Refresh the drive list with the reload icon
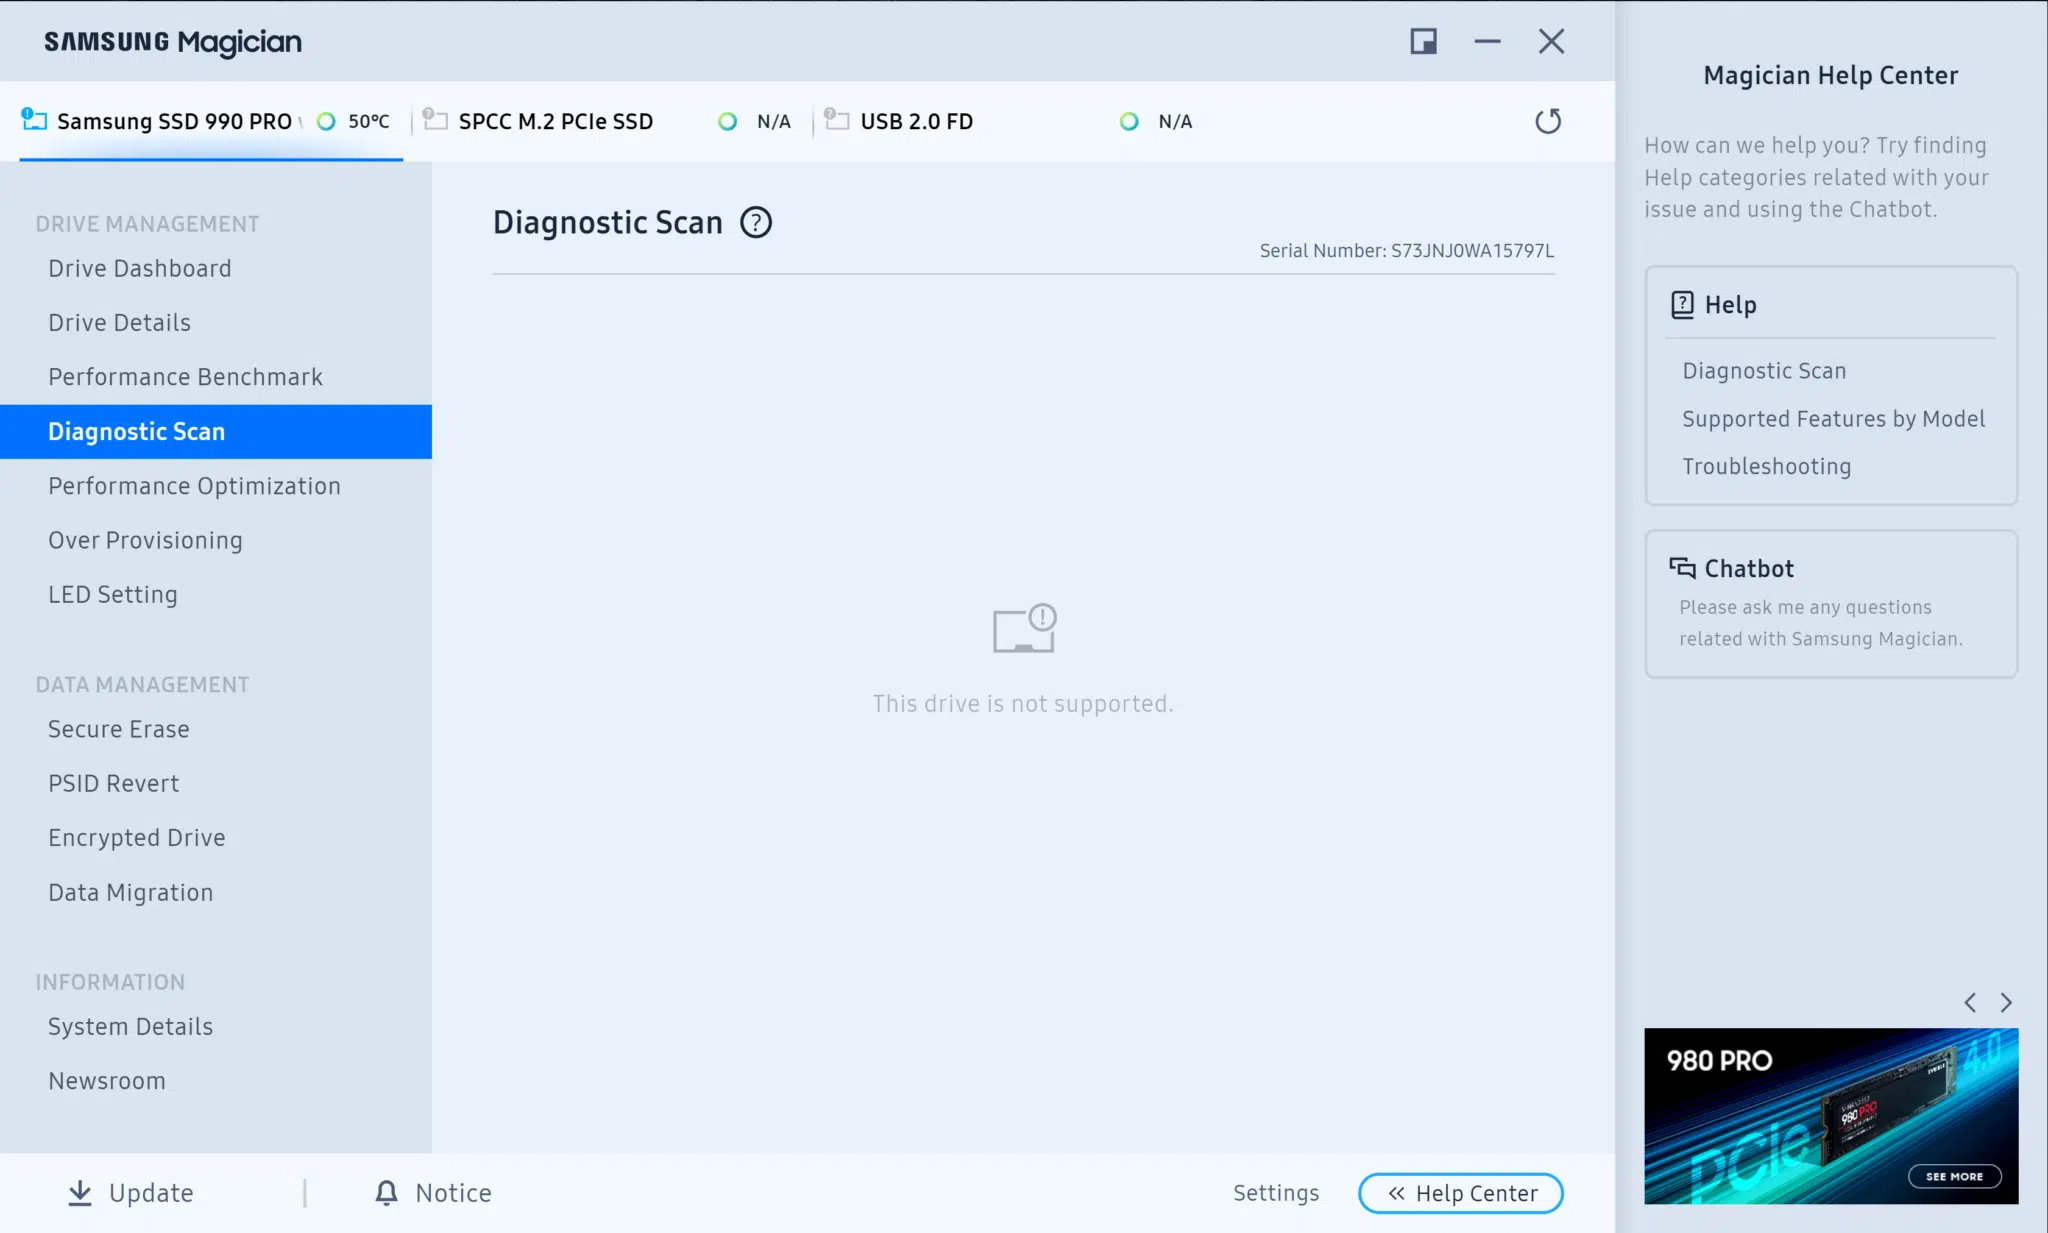The width and height of the screenshot is (2048, 1233). point(1548,121)
